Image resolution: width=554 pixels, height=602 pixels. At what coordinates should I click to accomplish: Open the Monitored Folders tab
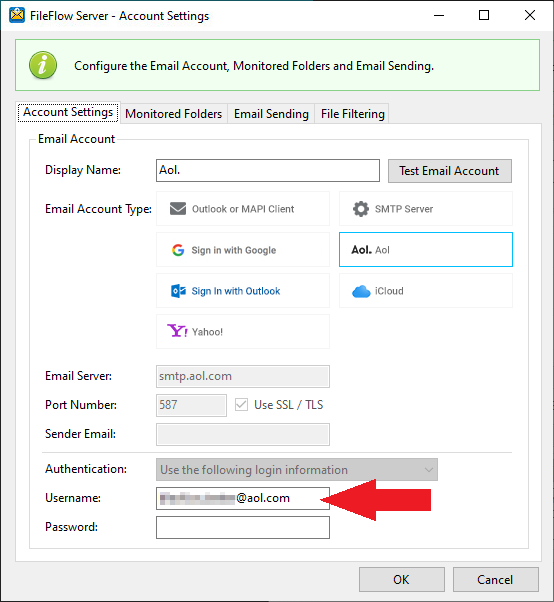[x=174, y=114]
